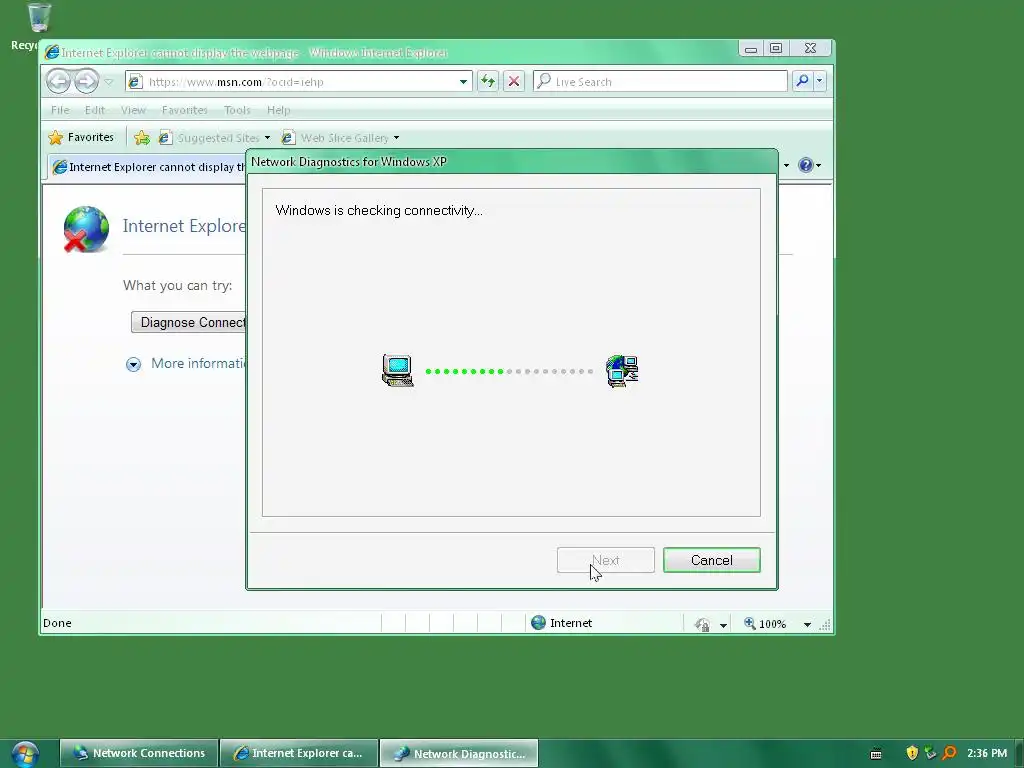Open the Recycle Bin desktop icon
Image resolution: width=1024 pixels, height=768 pixels.
point(38,18)
